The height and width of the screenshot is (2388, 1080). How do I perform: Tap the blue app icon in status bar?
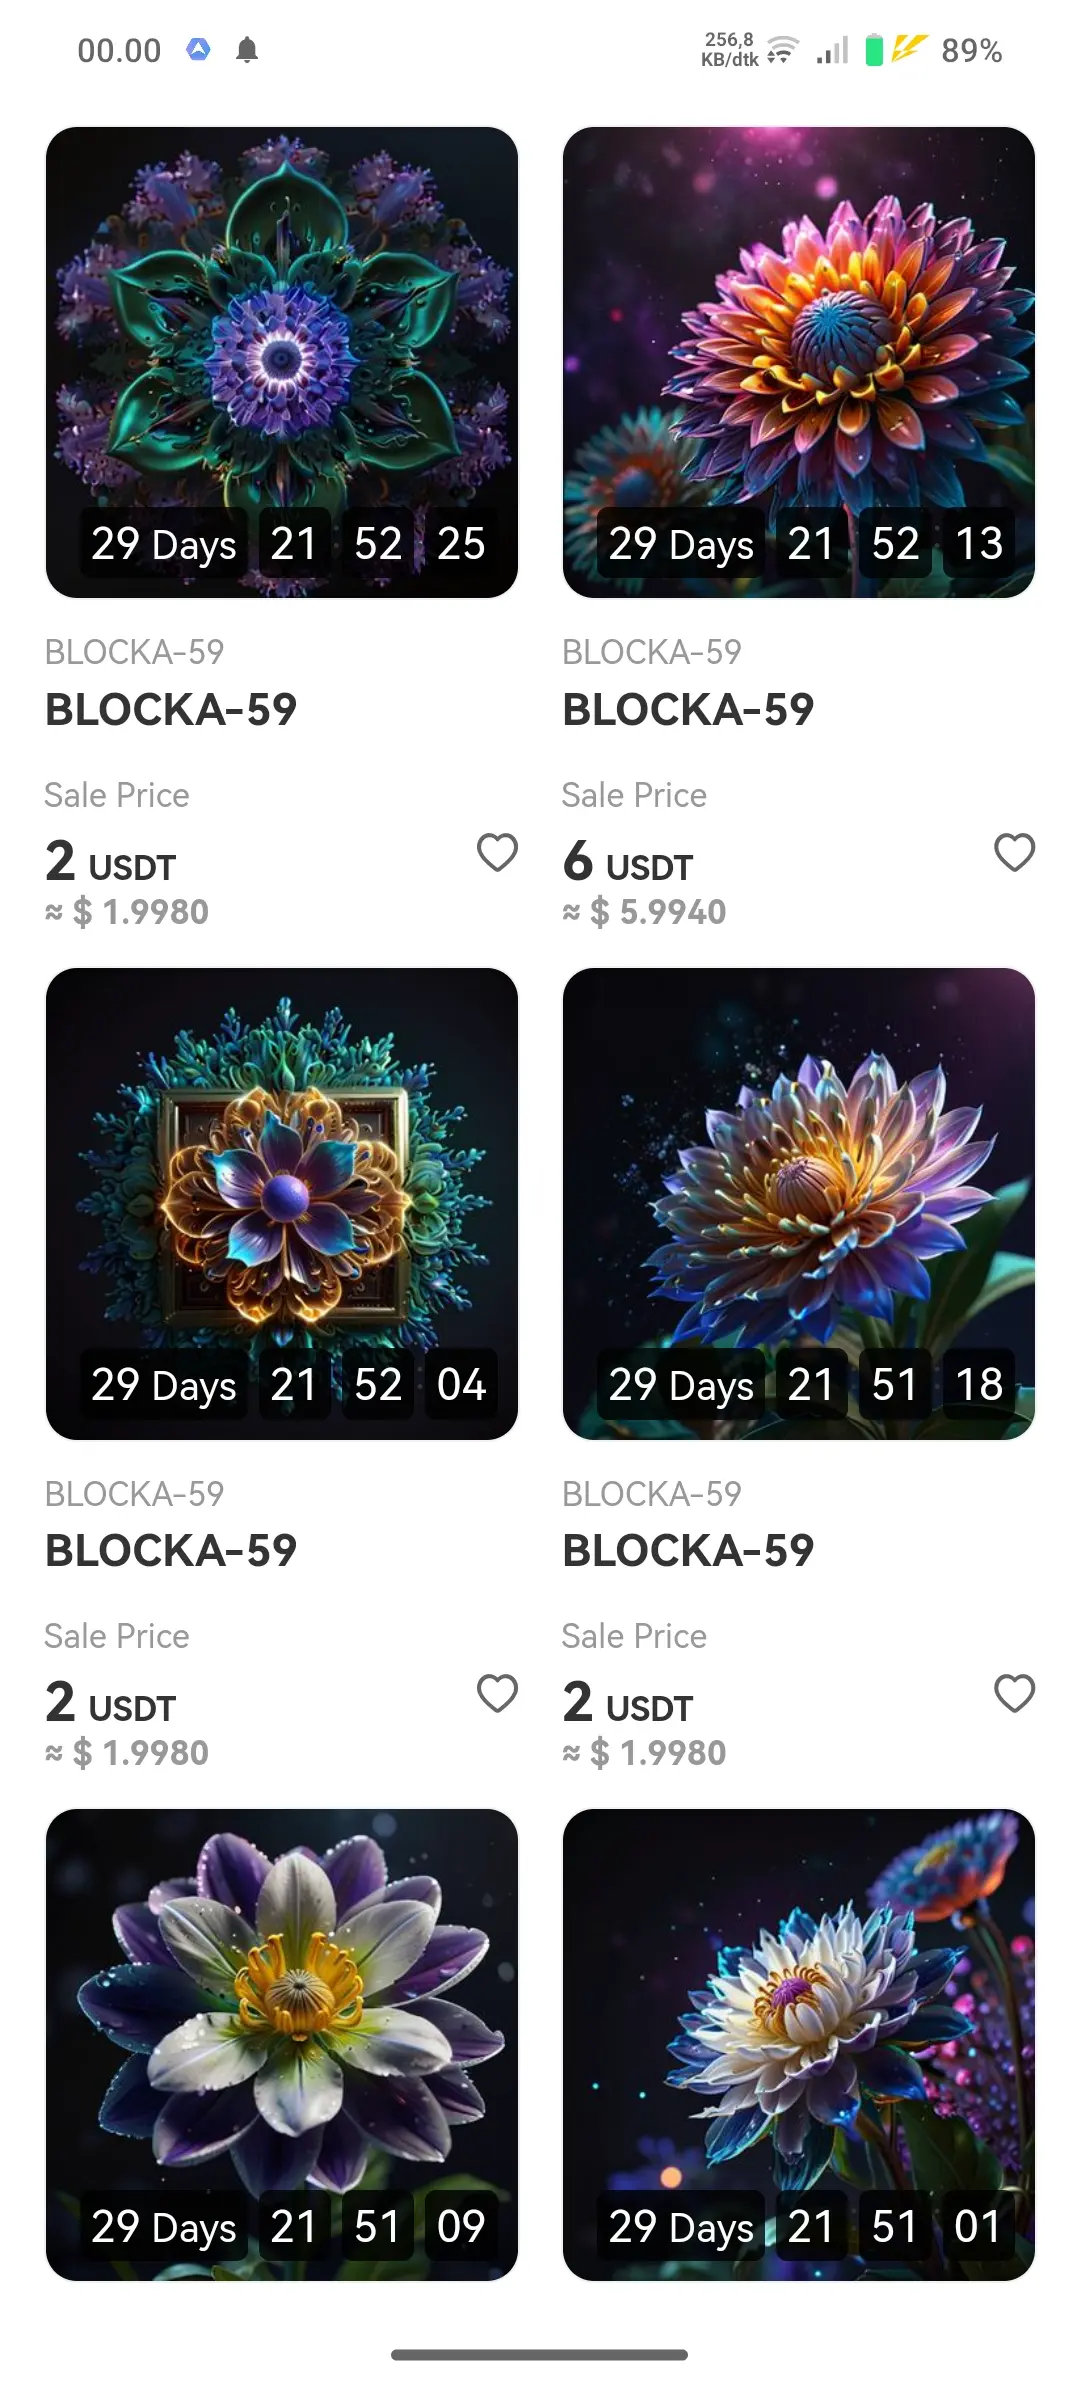[x=199, y=49]
